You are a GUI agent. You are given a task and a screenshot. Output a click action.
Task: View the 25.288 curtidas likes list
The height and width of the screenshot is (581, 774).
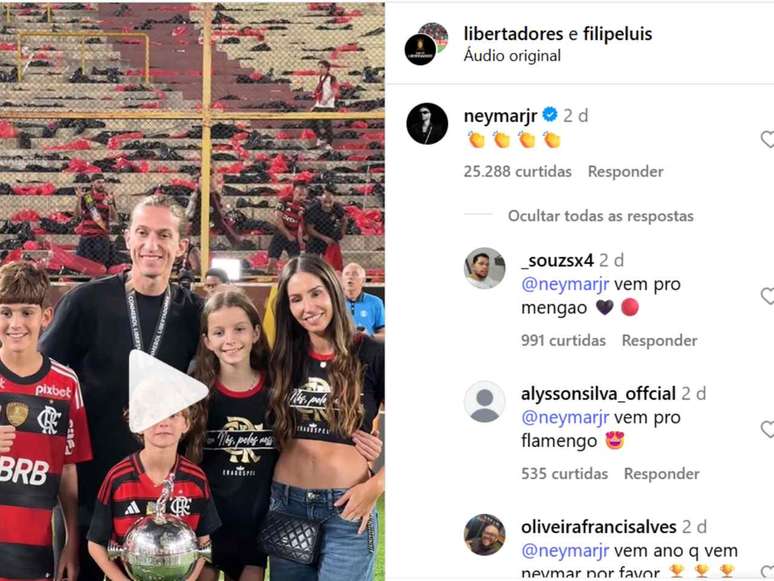point(517,171)
